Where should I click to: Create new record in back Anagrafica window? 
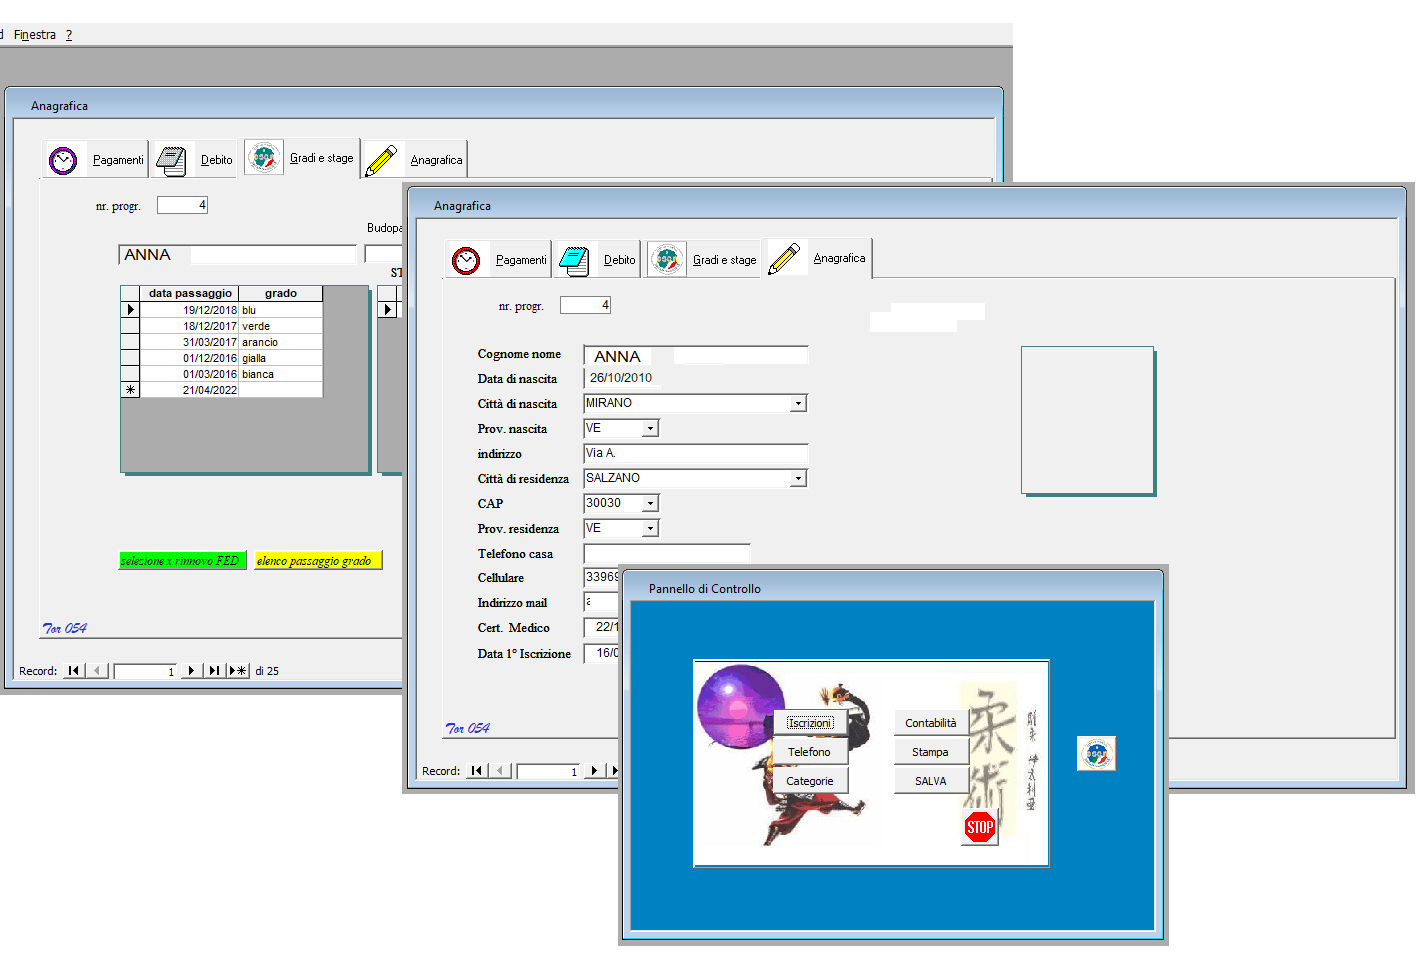point(238,671)
